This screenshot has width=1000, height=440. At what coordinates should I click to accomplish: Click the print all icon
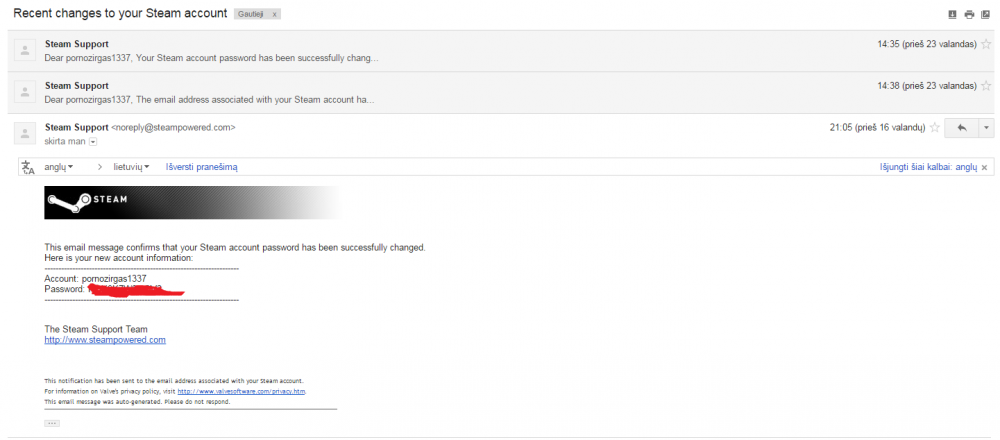969,14
